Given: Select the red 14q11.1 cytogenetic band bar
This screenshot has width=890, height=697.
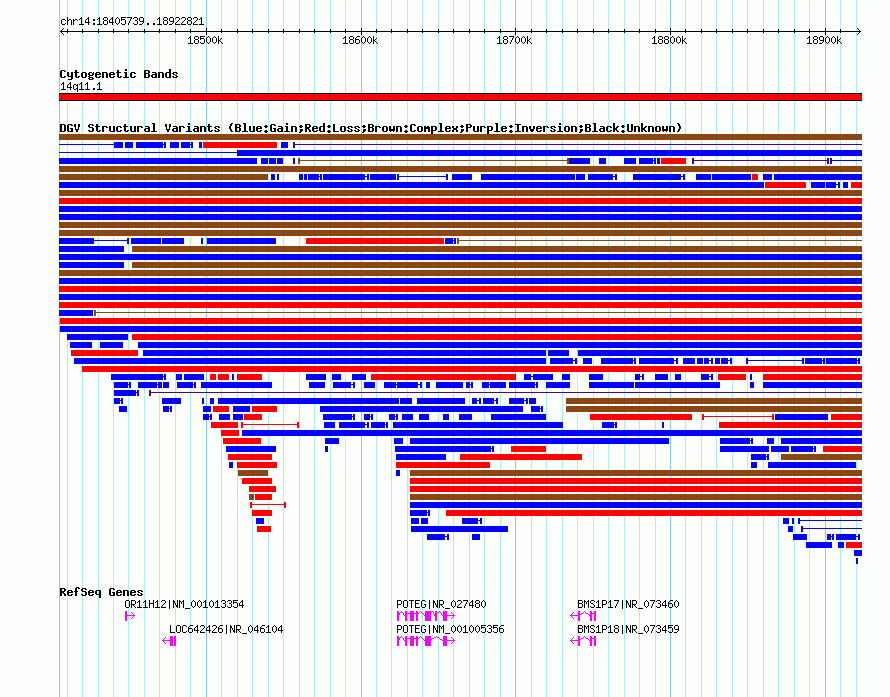Looking at the screenshot, I should tap(460, 97).
